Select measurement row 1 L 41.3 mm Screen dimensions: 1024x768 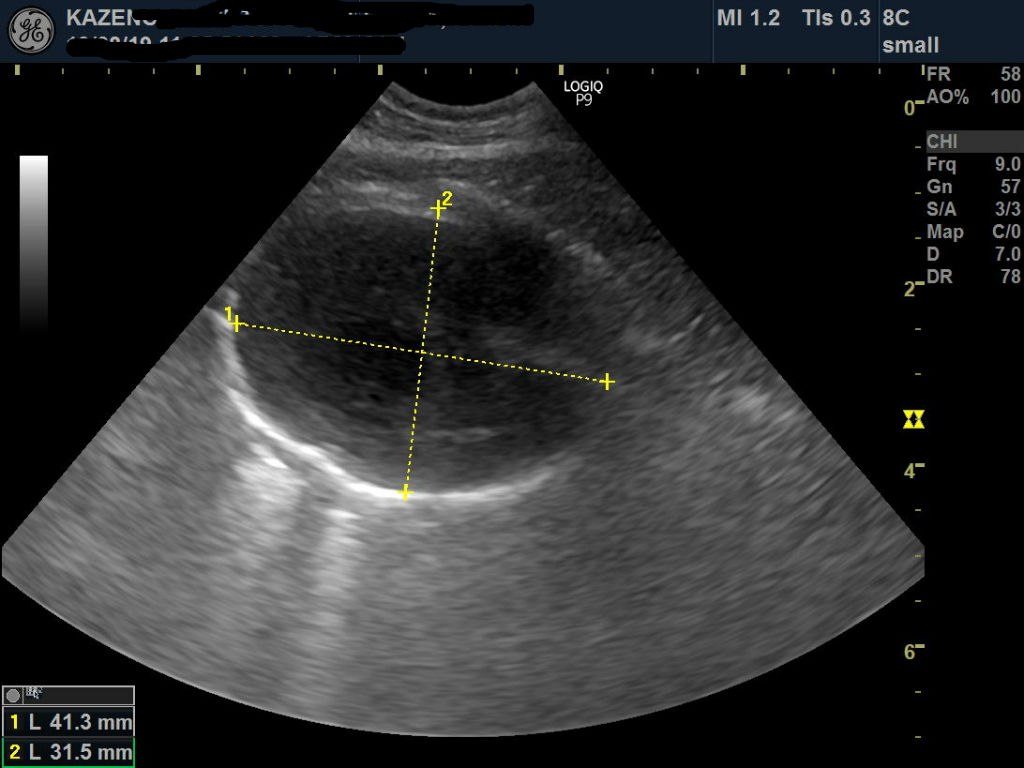click(69, 722)
